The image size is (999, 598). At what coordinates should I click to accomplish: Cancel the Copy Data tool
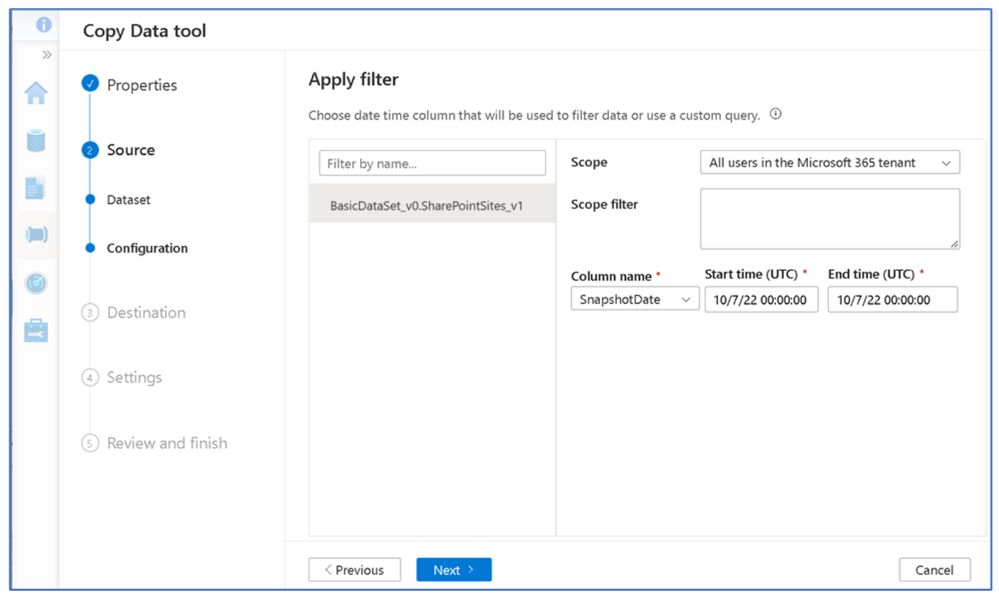[934, 570]
